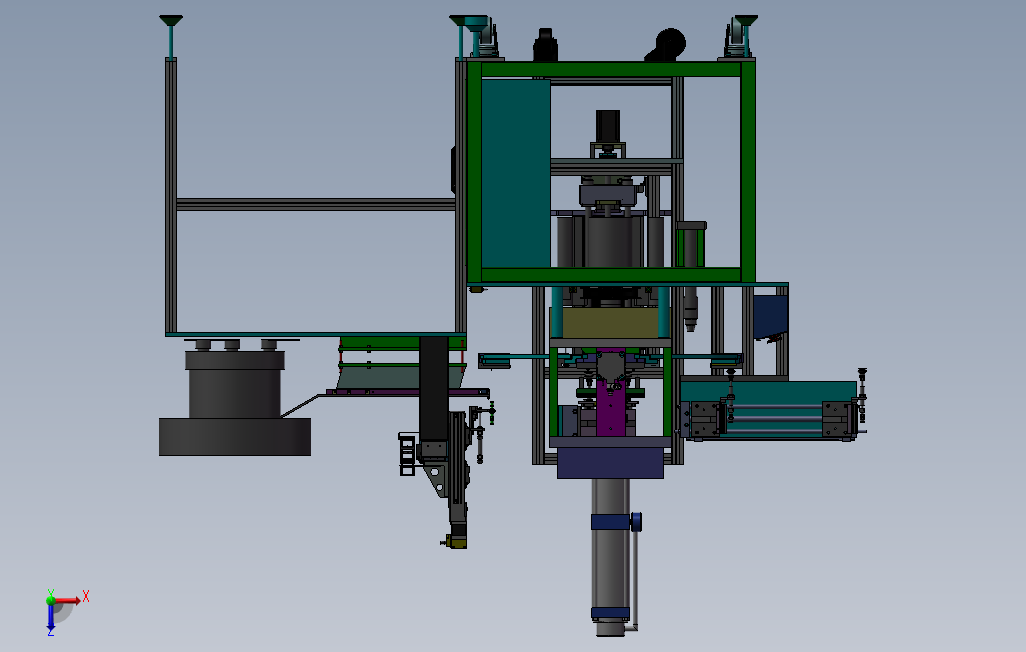Select the horizontal aluminum profile crossbar on the left frame
The image size is (1026, 652).
coord(316,204)
